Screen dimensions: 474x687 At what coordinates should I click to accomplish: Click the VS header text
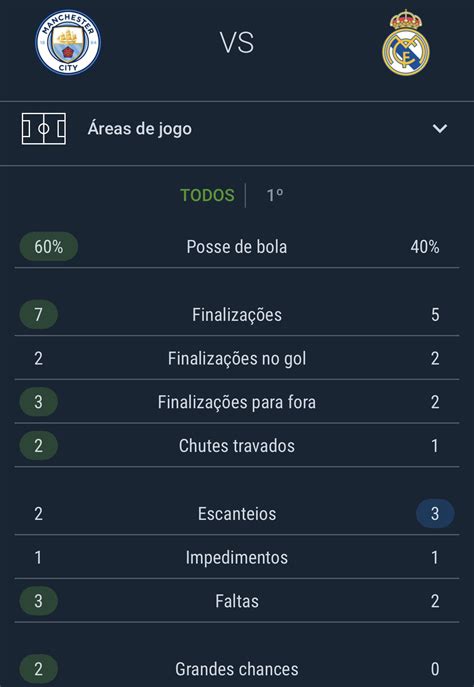237,43
